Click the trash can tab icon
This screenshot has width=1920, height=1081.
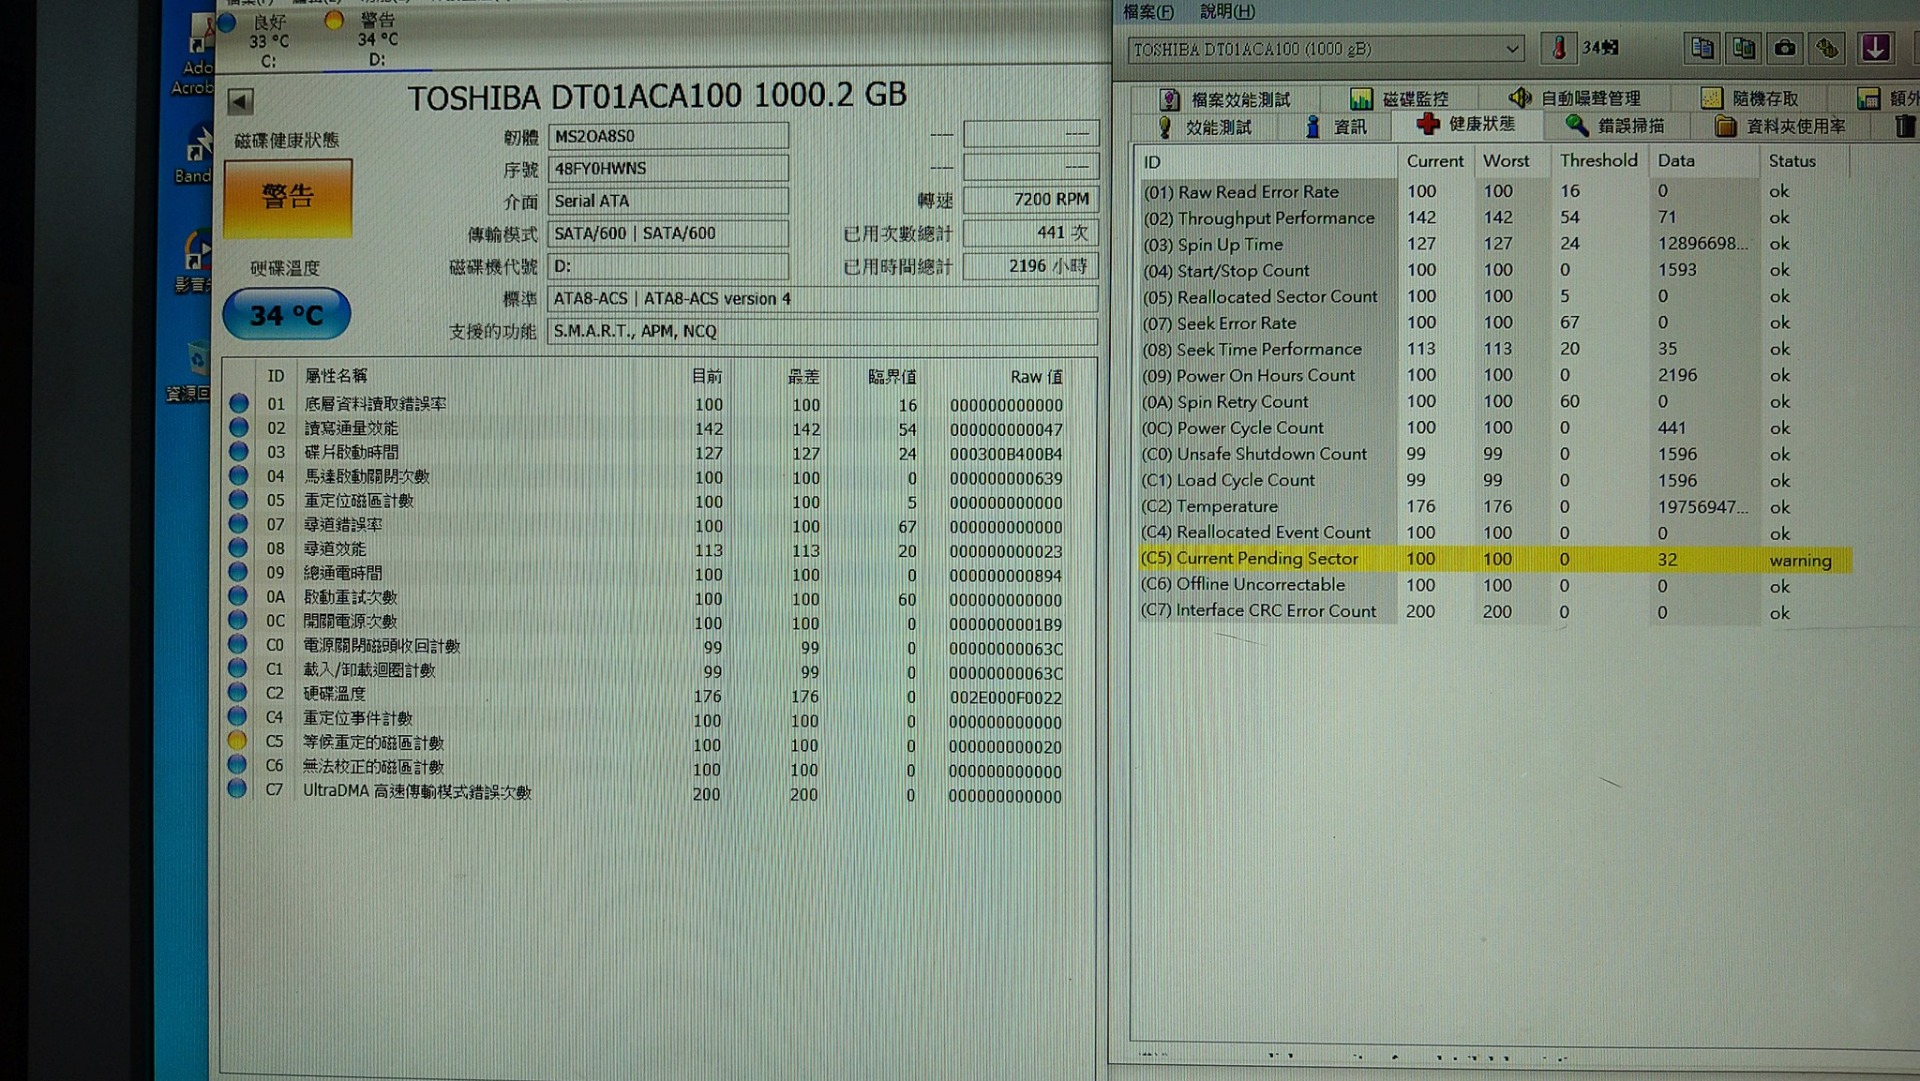click(1904, 126)
